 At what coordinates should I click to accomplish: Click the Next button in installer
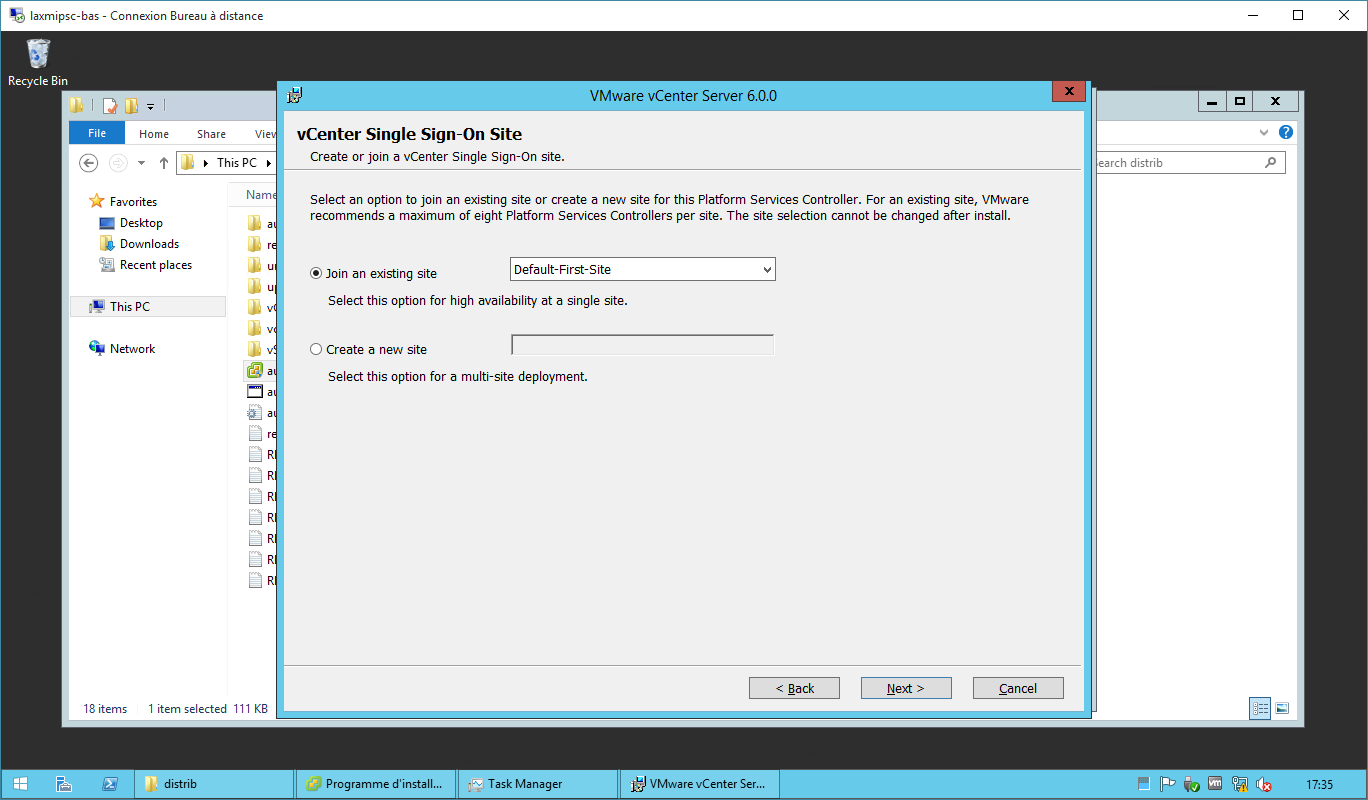tap(905, 688)
